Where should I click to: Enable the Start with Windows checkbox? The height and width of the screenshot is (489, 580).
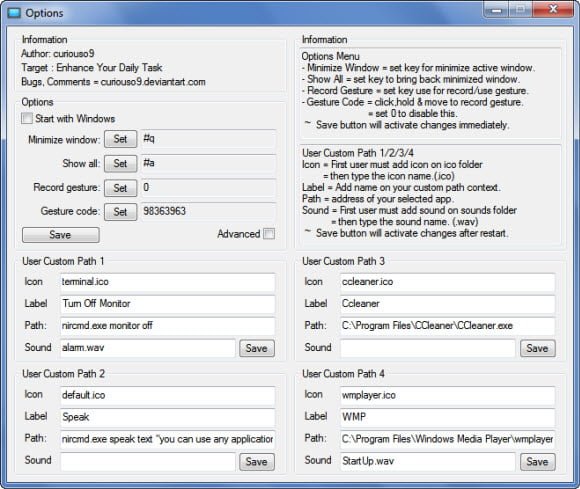pyautogui.click(x=27, y=118)
